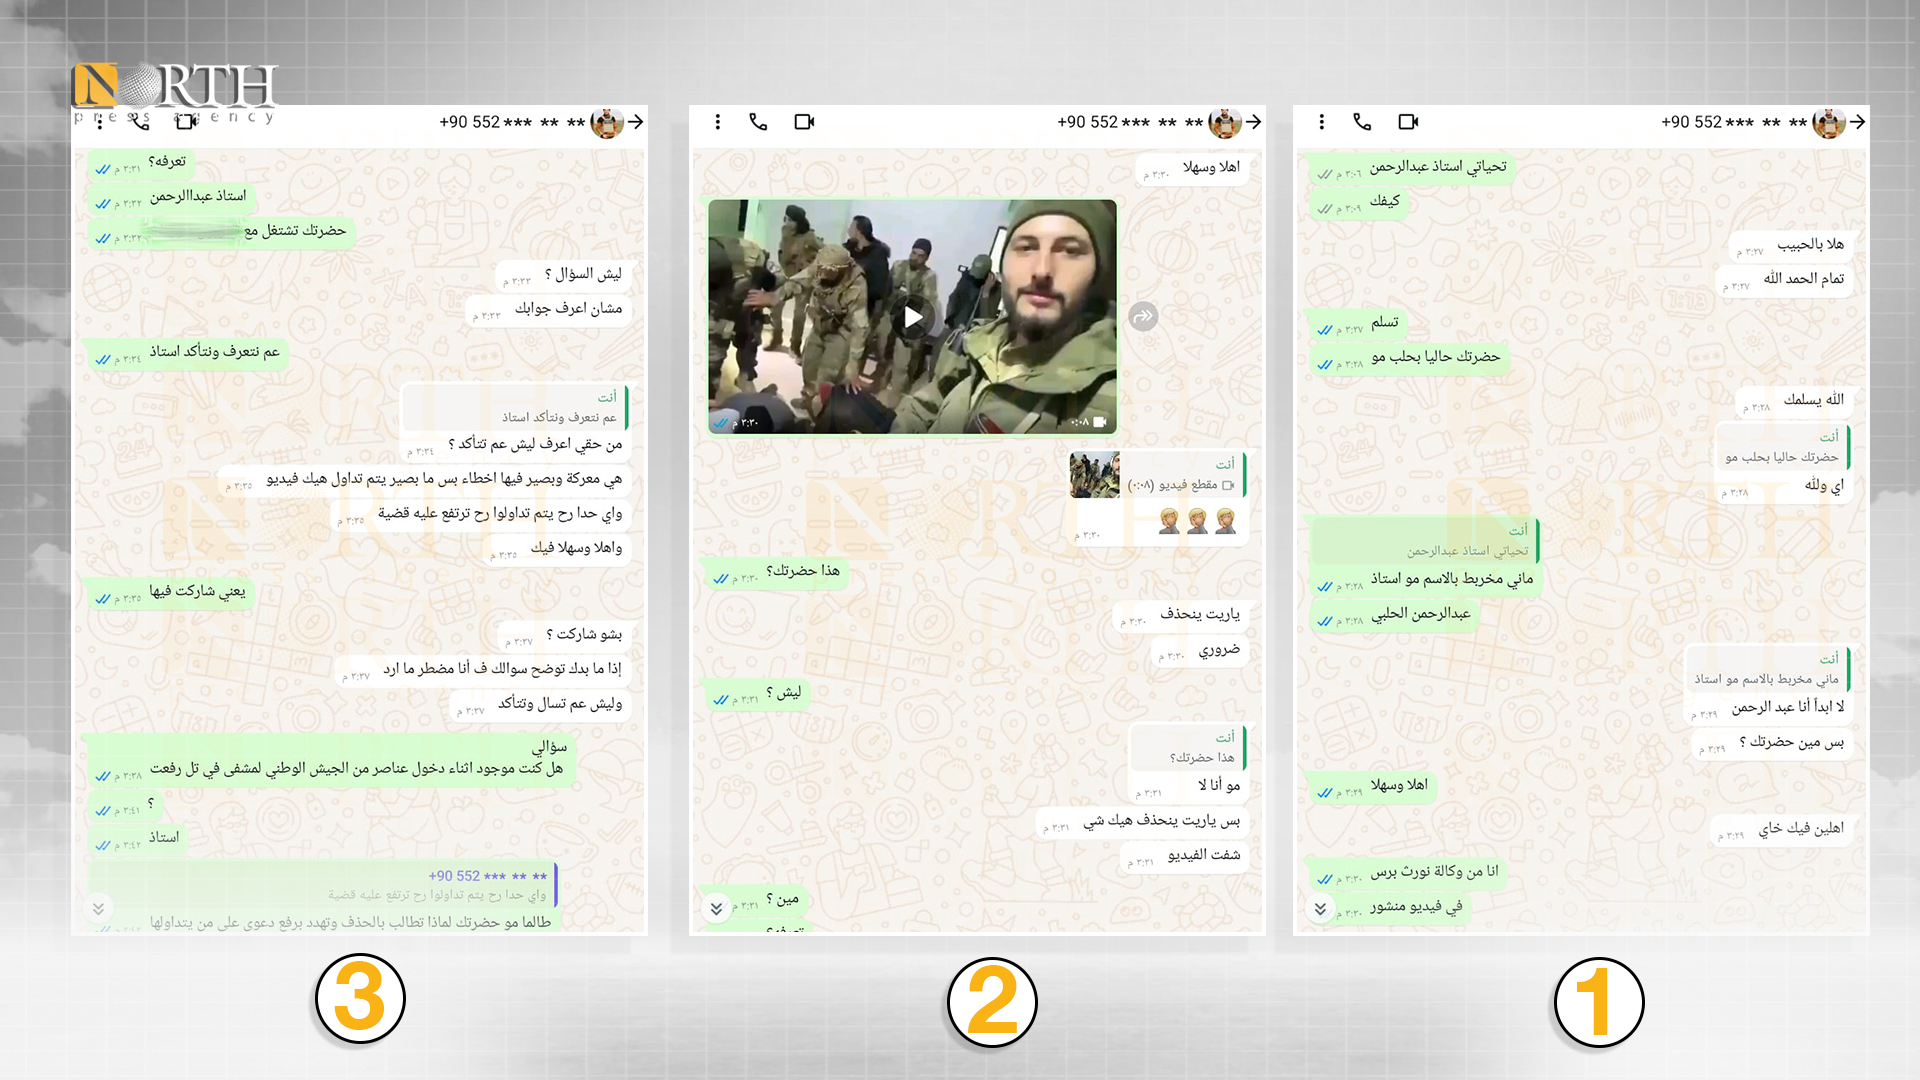Tap the back arrow in screenshot 2 header
Viewport: 1920px width, 1080px height.
pyautogui.click(x=1253, y=122)
